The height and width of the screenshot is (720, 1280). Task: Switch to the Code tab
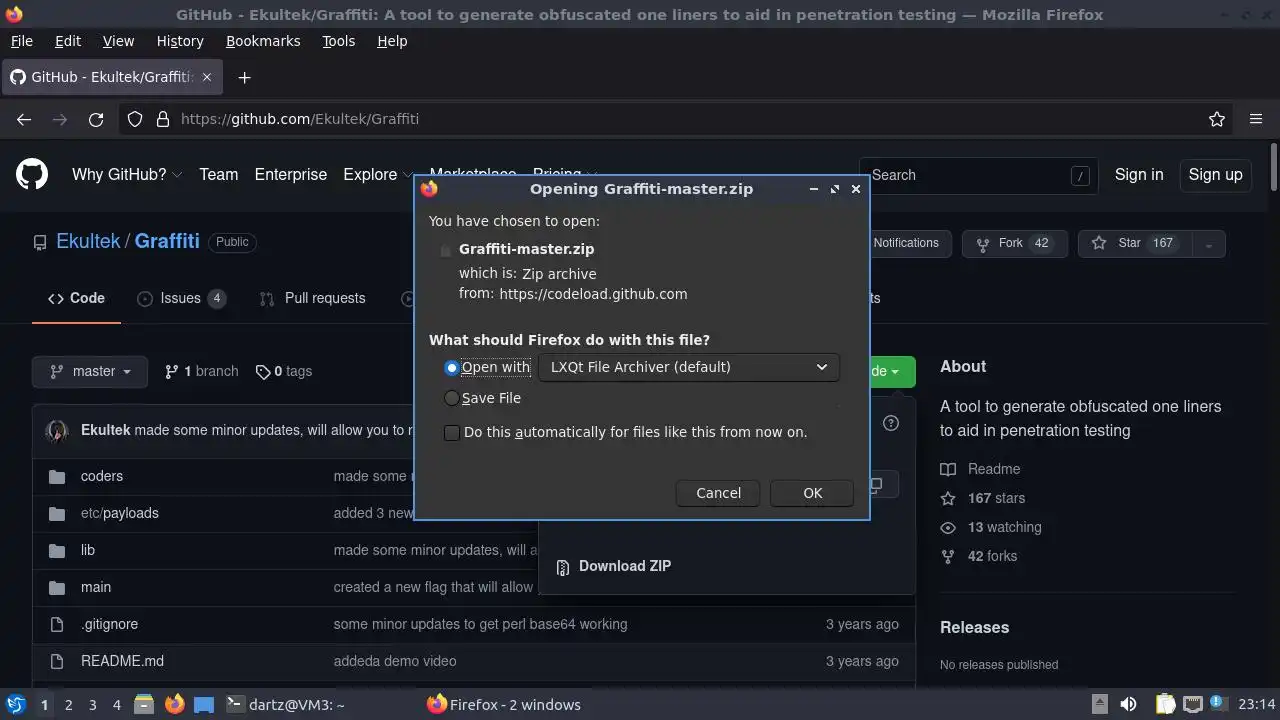click(76, 298)
